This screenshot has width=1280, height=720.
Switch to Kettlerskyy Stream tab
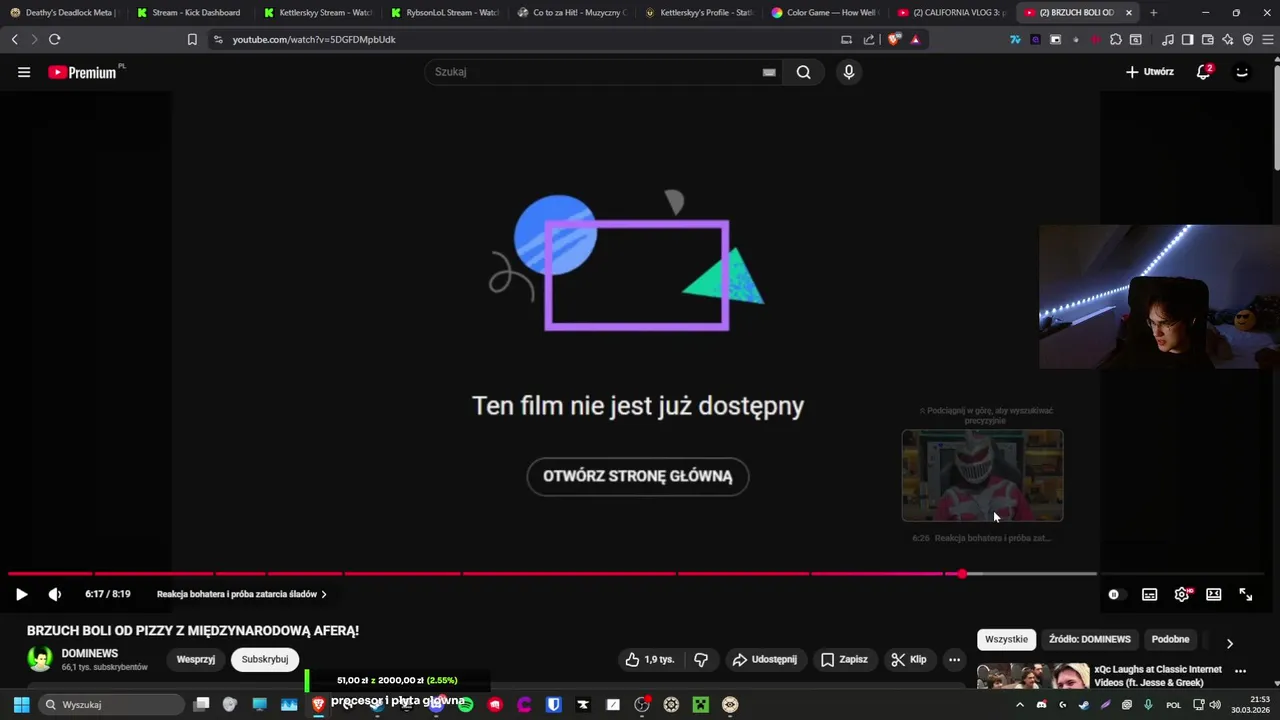click(318, 13)
